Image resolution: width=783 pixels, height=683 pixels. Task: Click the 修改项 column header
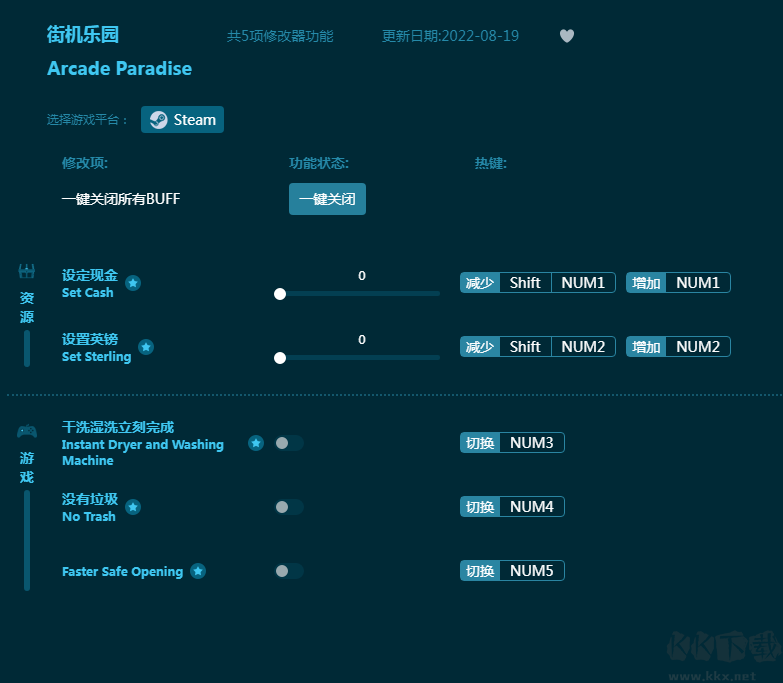pyautogui.click(x=85, y=163)
